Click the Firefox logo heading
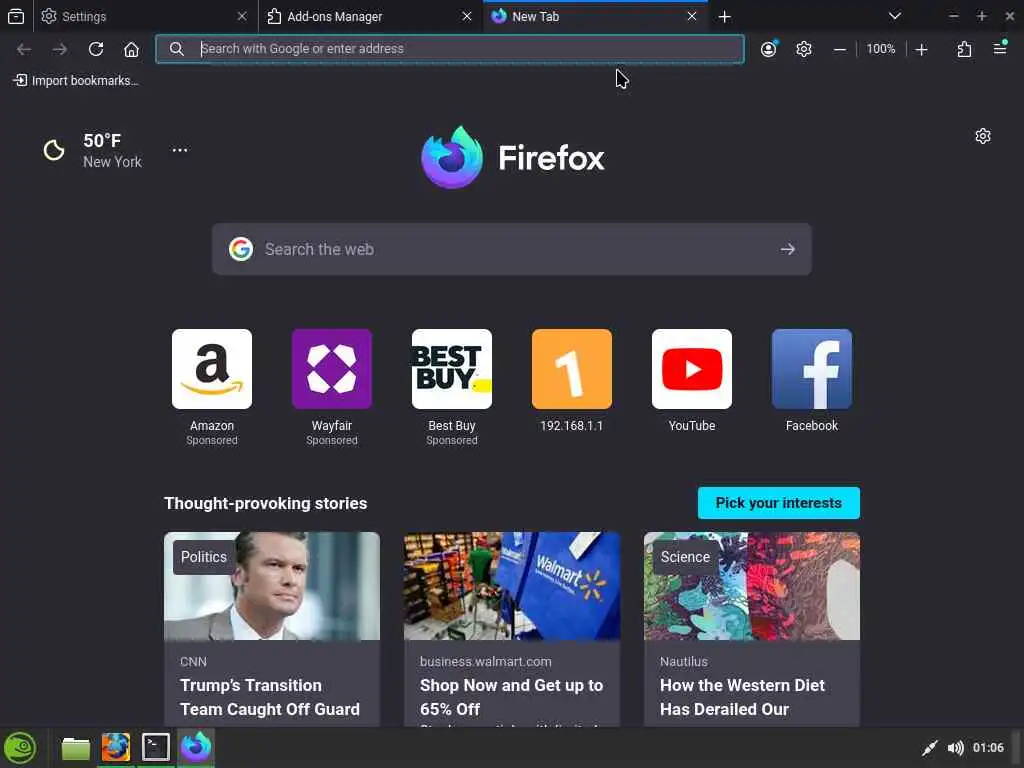 pyautogui.click(x=513, y=157)
